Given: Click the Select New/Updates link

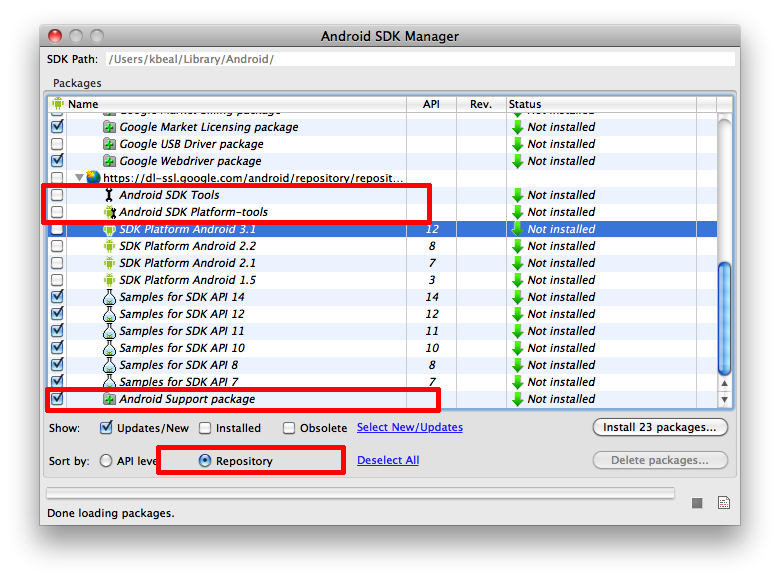Looking at the screenshot, I should click(x=410, y=427).
